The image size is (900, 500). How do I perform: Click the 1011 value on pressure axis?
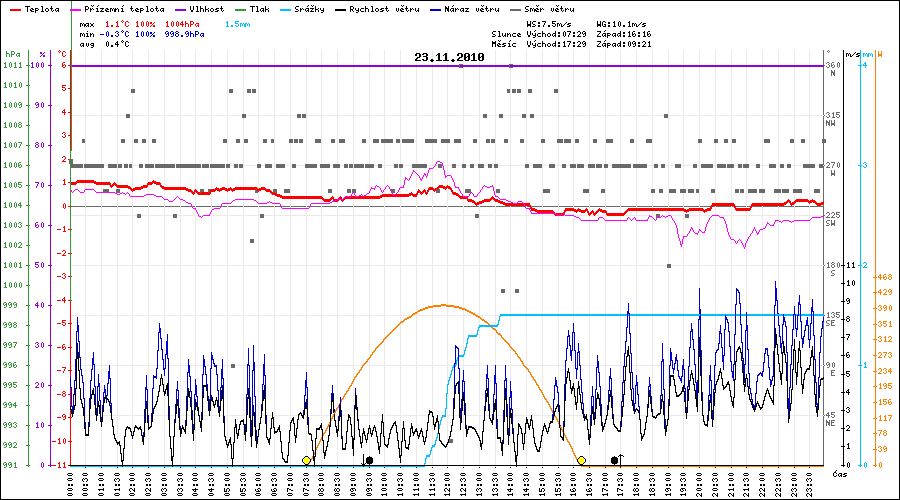(x=13, y=65)
